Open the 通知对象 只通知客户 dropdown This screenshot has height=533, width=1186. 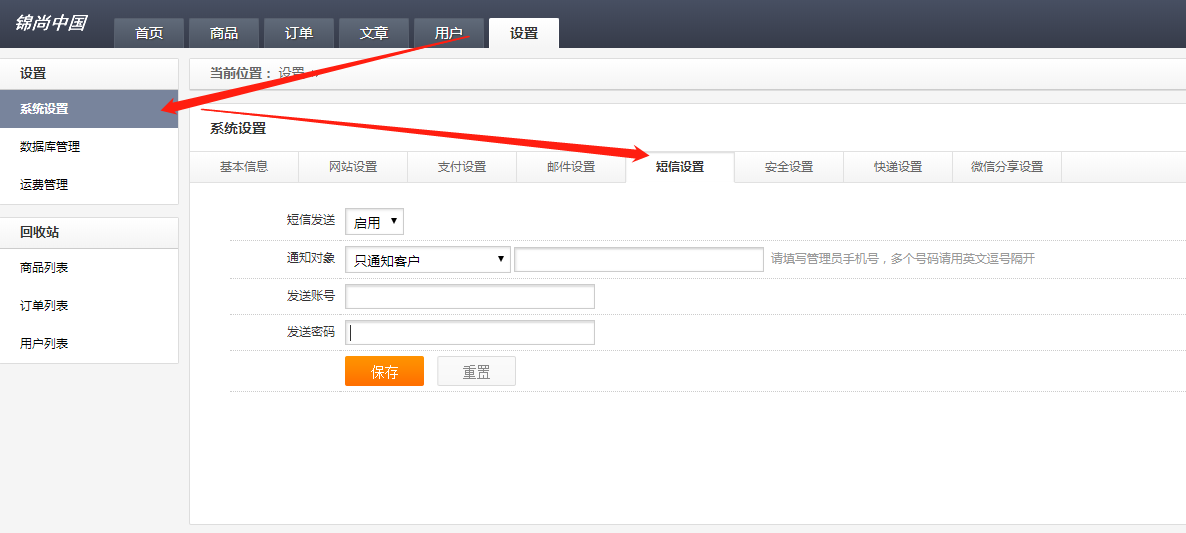tap(428, 260)
